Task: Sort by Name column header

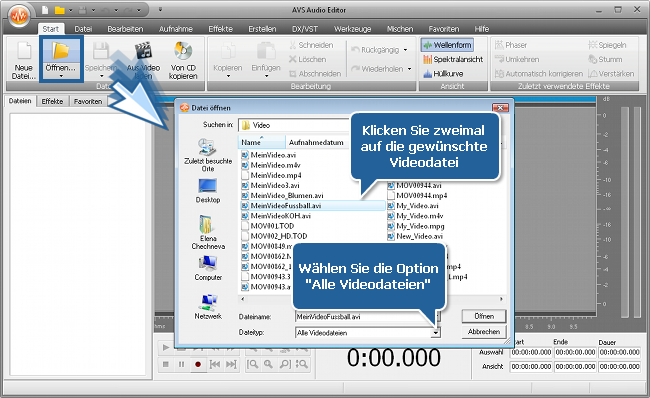Action: [x=262, y=142]
